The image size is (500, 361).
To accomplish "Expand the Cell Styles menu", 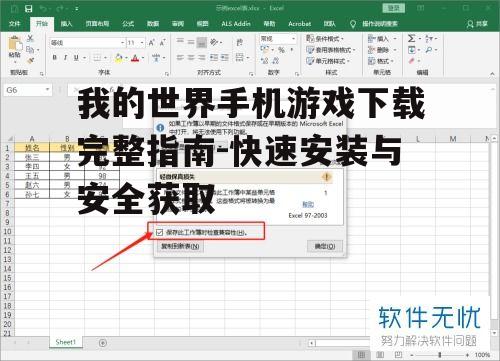I will point(328,61).
